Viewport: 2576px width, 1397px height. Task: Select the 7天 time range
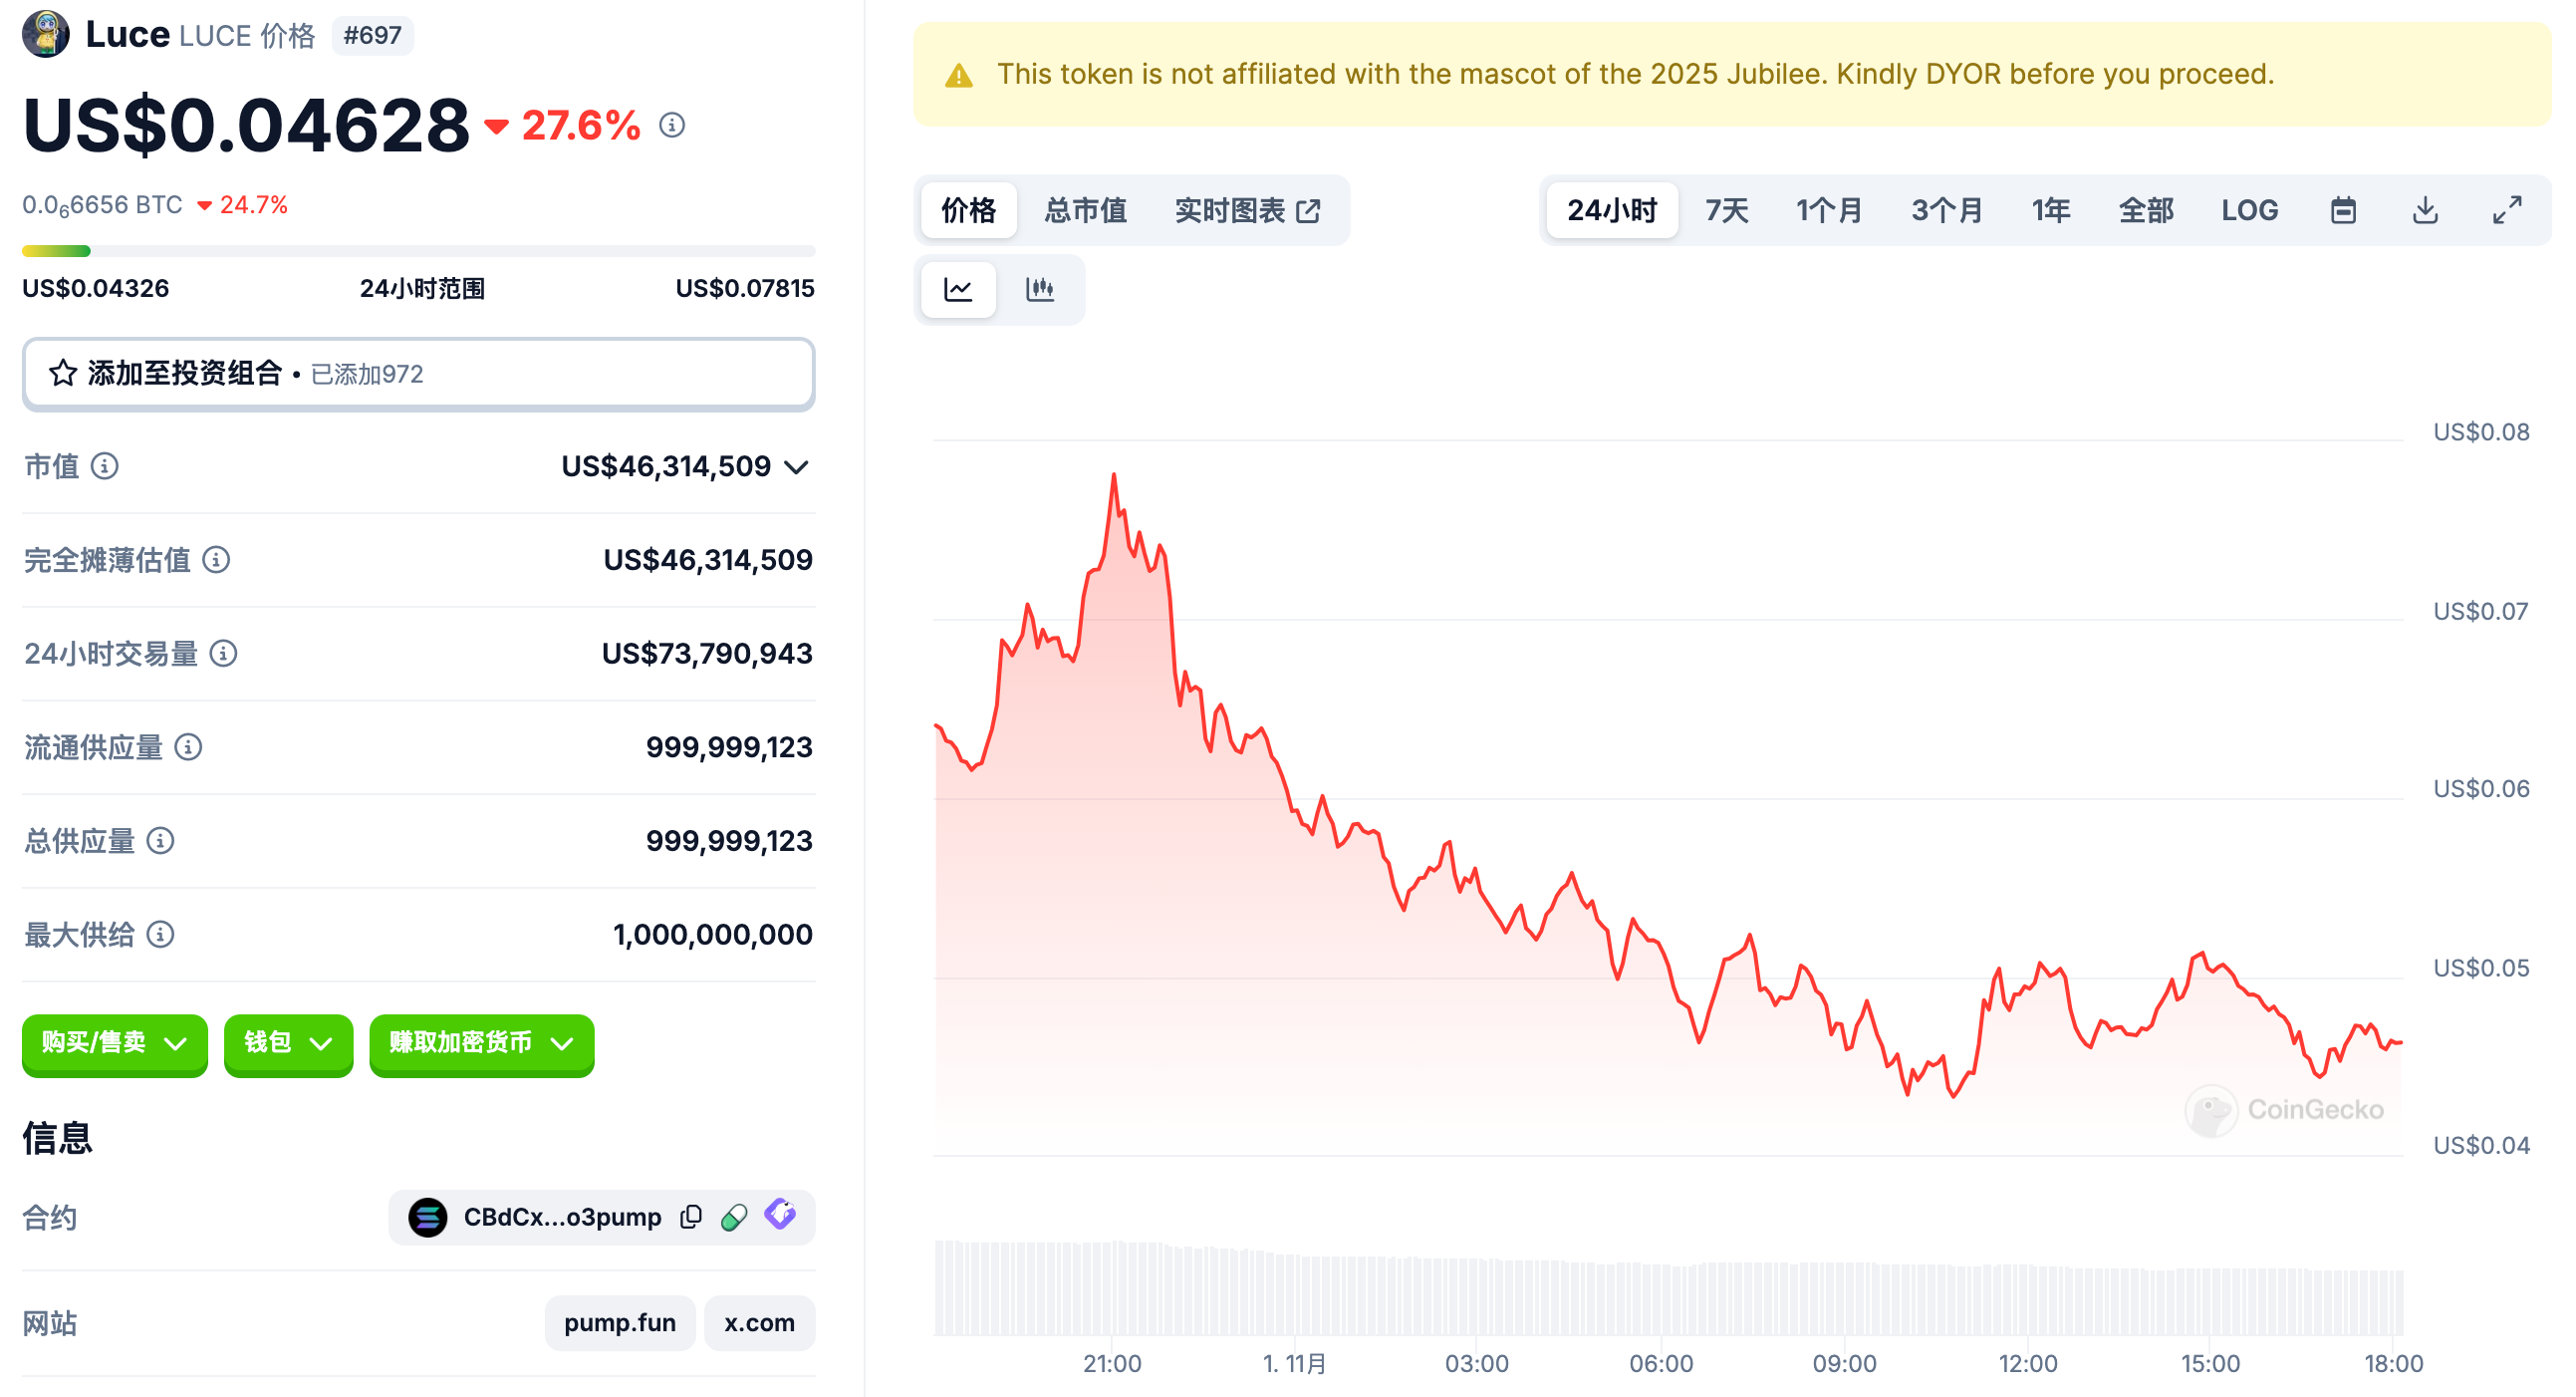[1726, 210]
